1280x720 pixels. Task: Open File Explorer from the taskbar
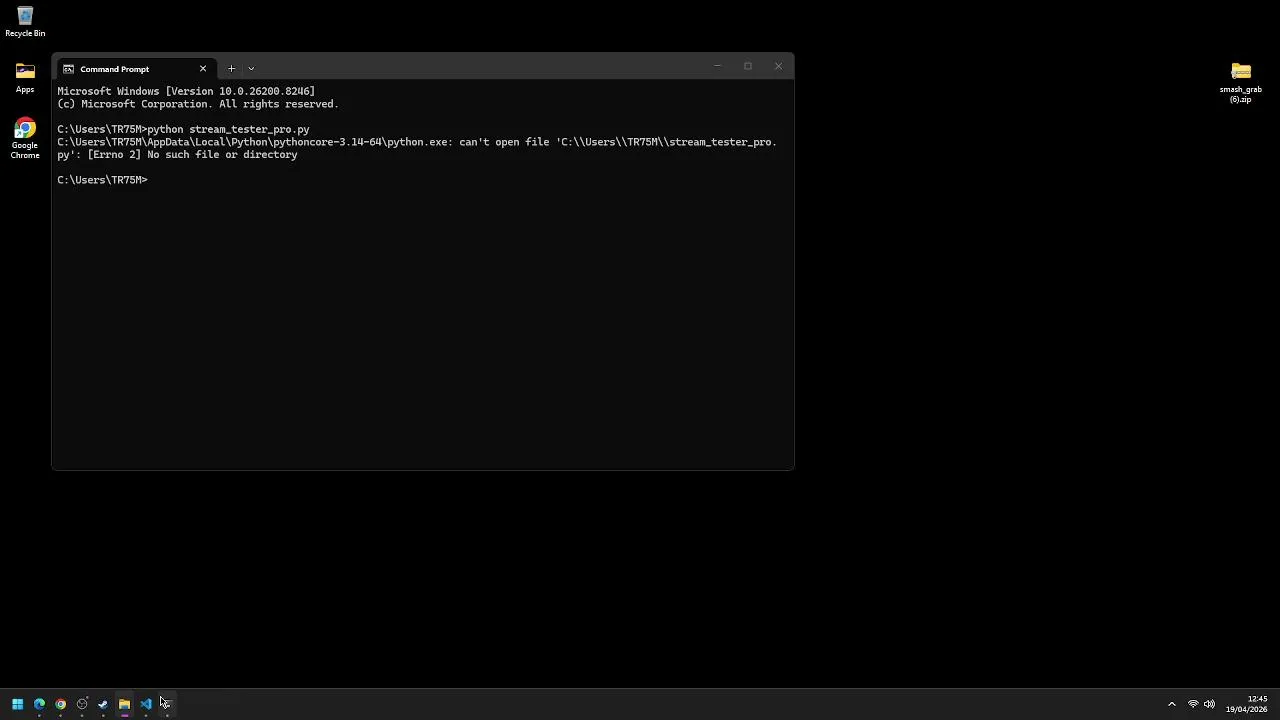124,704
